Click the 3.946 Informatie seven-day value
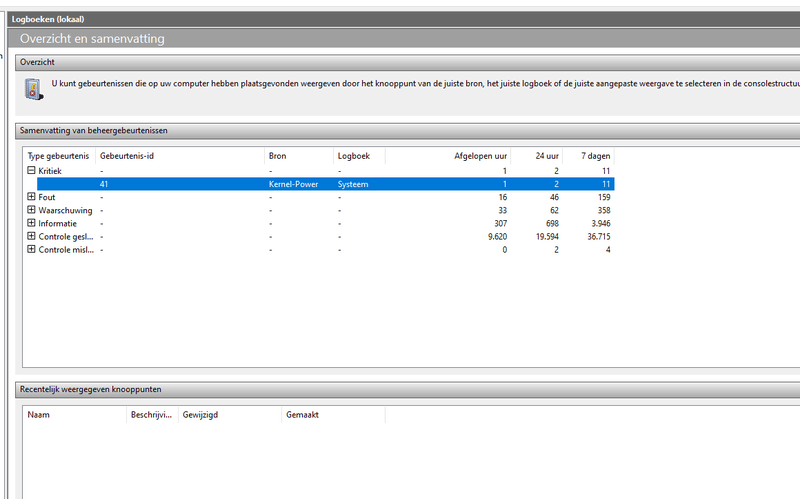Screen dimensions: 800x499 pos(601,223)
